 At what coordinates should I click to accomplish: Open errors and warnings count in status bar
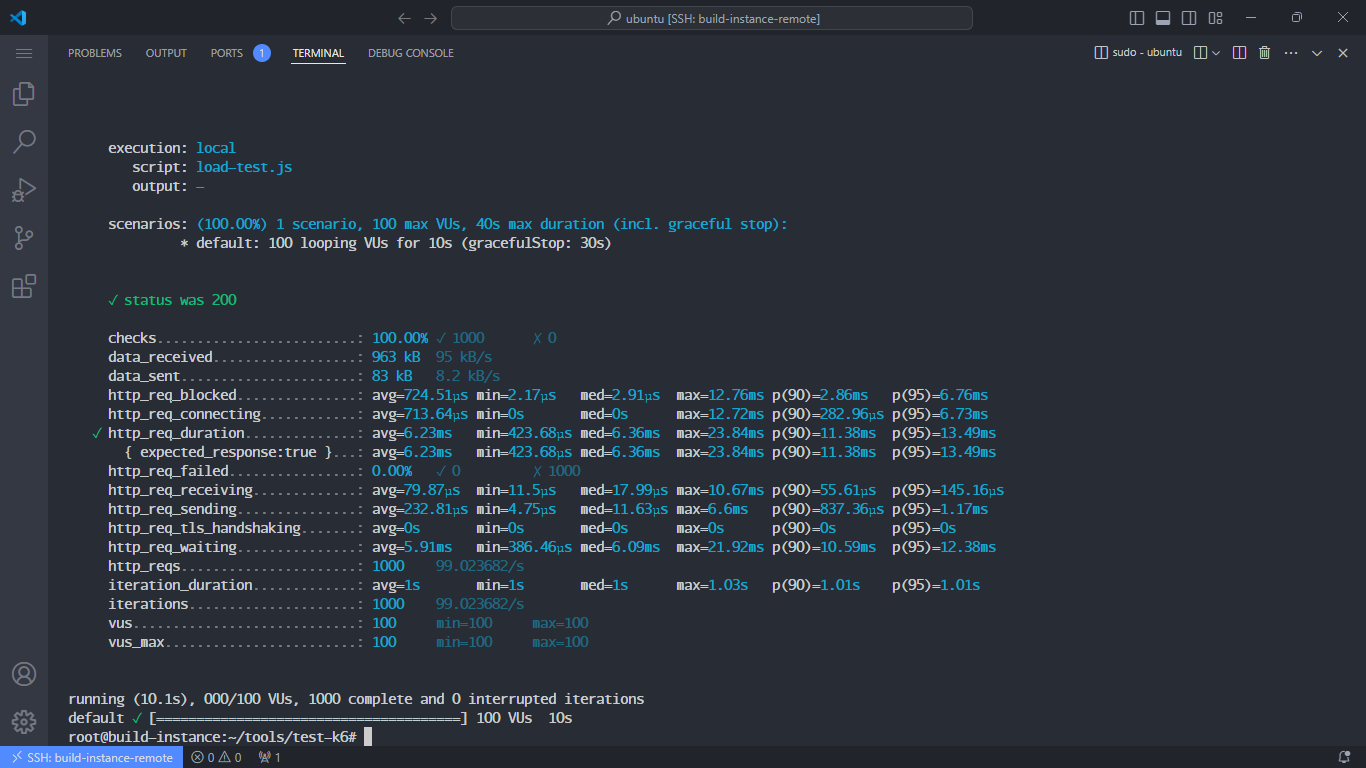pyautogui.click(x=216, y=757)
